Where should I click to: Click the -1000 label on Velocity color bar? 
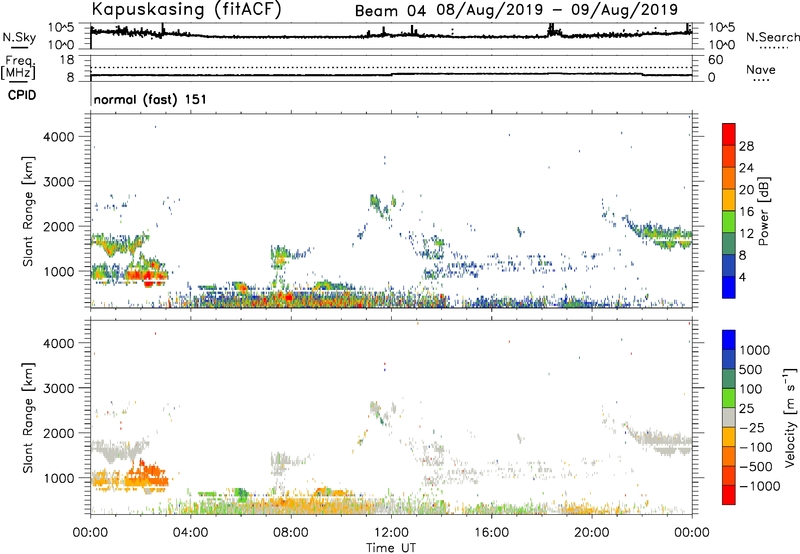pyautogui.click(x=759, y=486)
